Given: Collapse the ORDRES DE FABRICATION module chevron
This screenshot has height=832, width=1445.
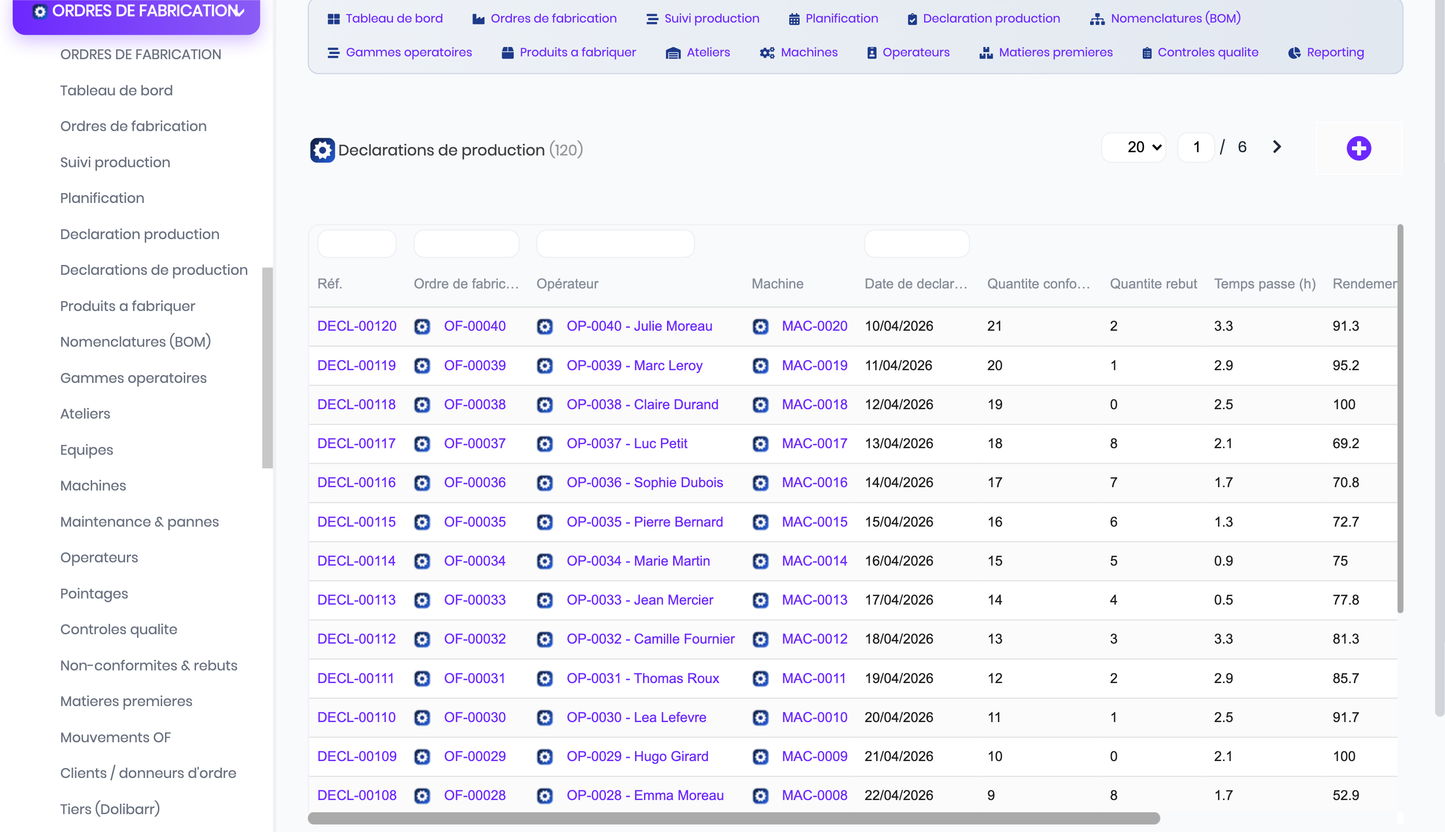Looking at the screenshot, I should coord(238,11).
